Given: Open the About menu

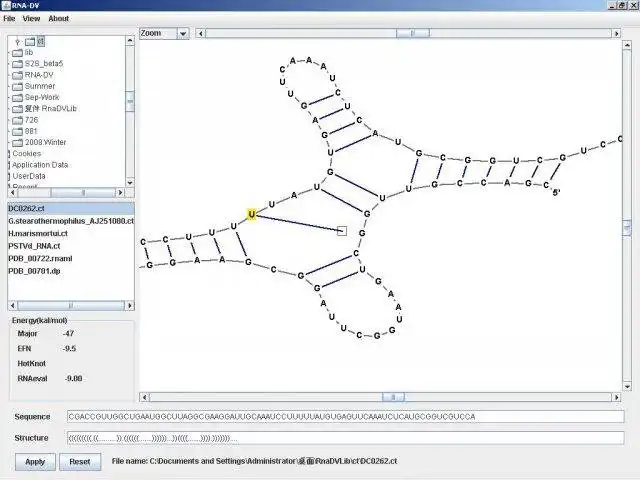Looking at the screenshot, I should (58, 18).
